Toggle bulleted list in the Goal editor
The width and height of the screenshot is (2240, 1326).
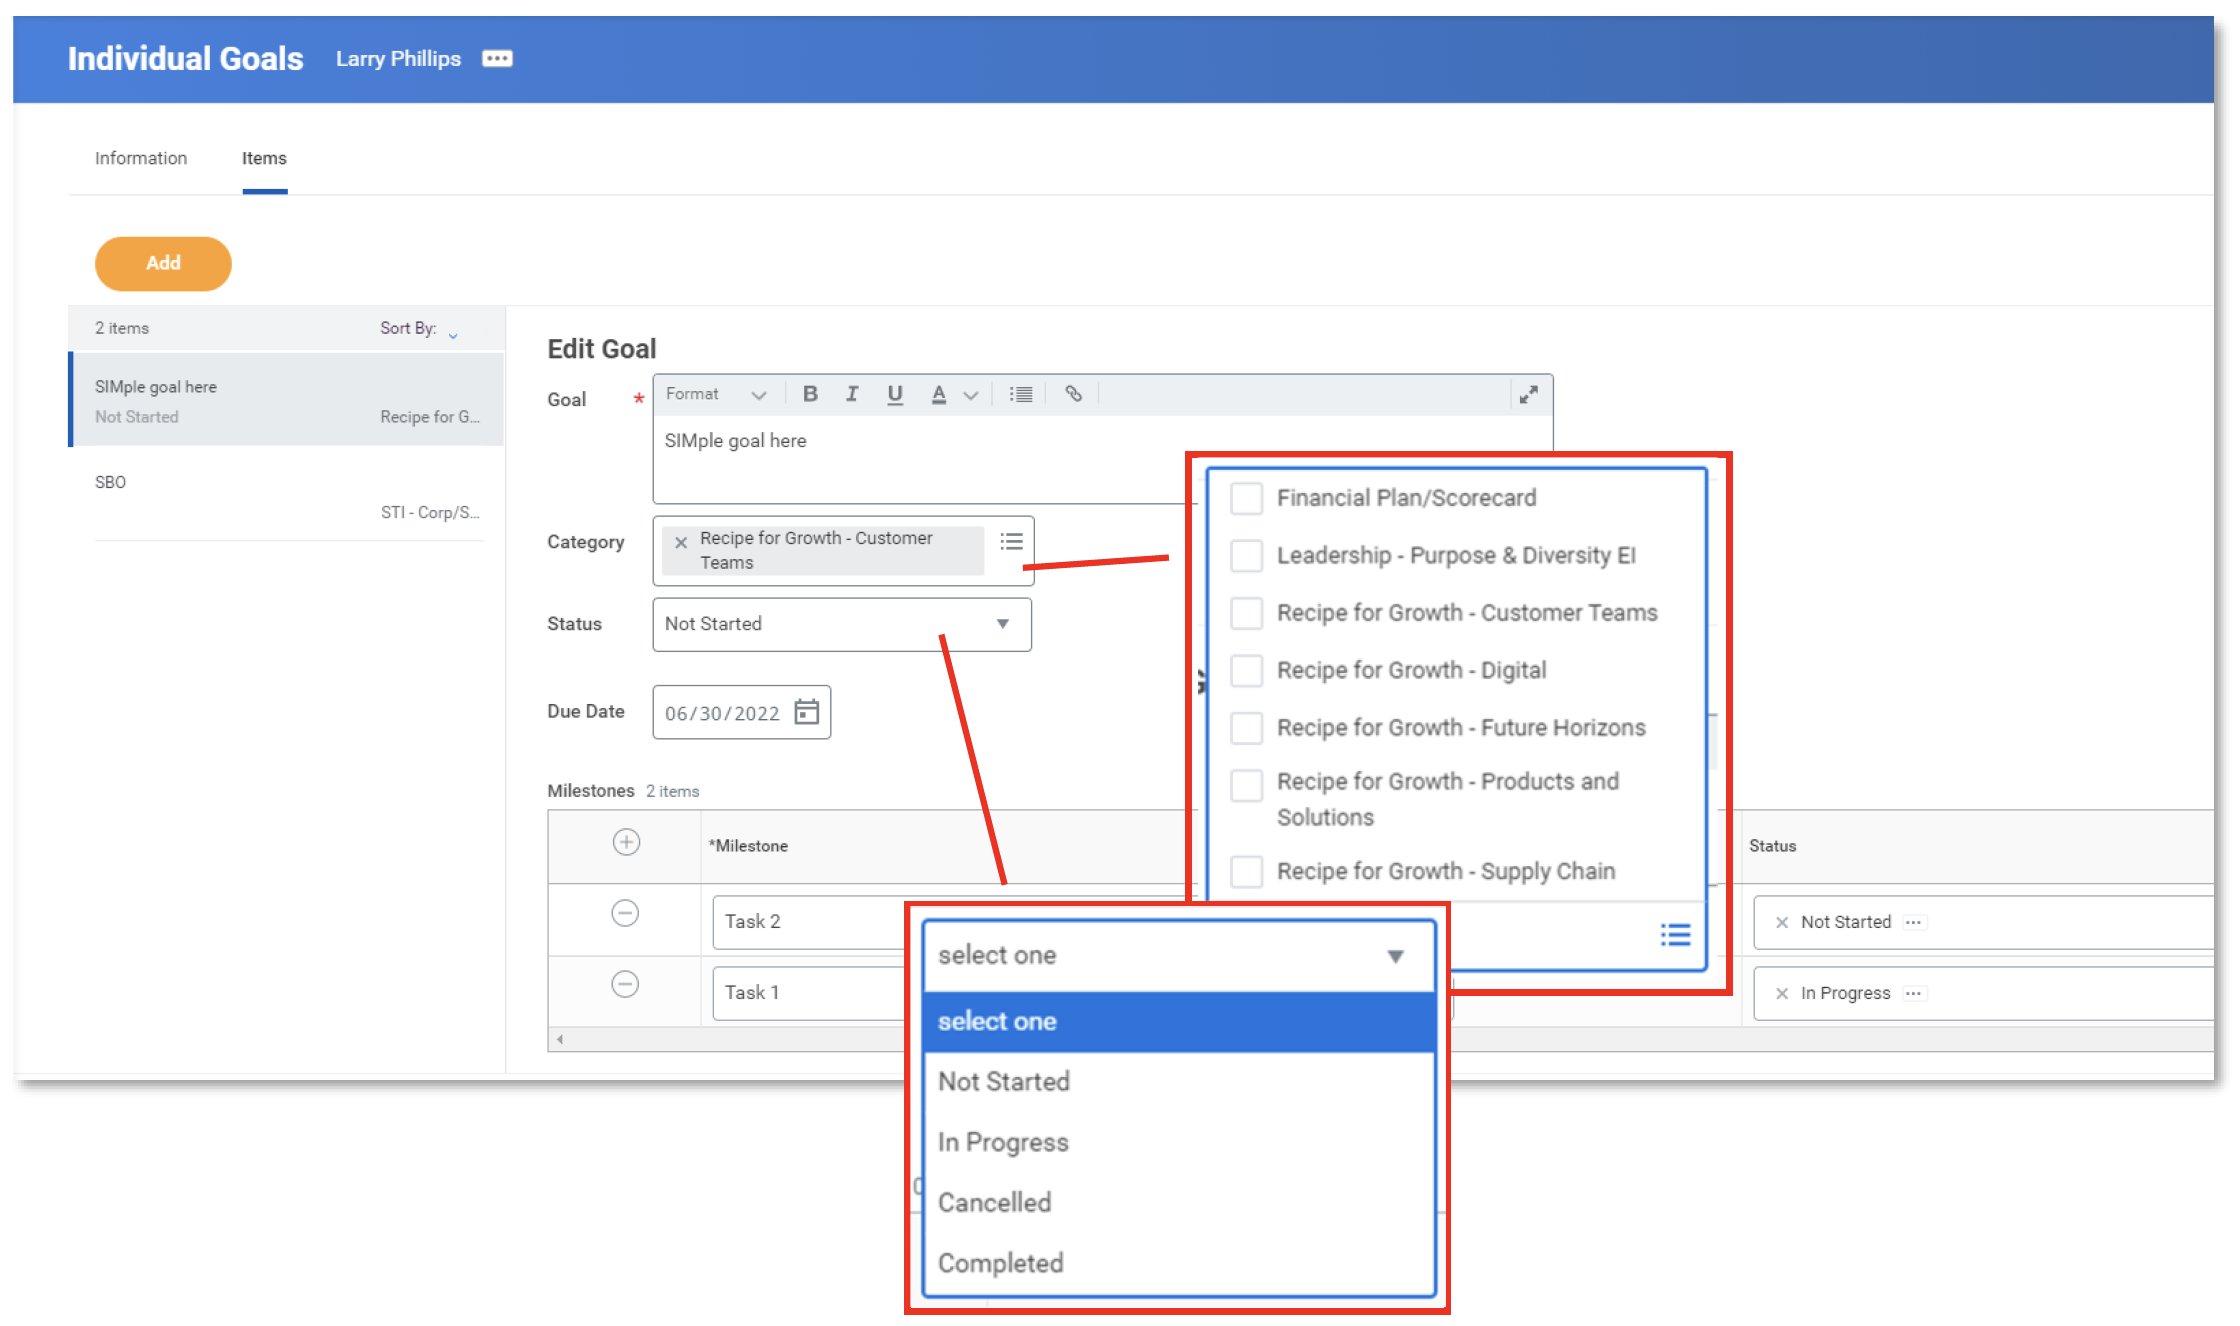(1020, 393)
